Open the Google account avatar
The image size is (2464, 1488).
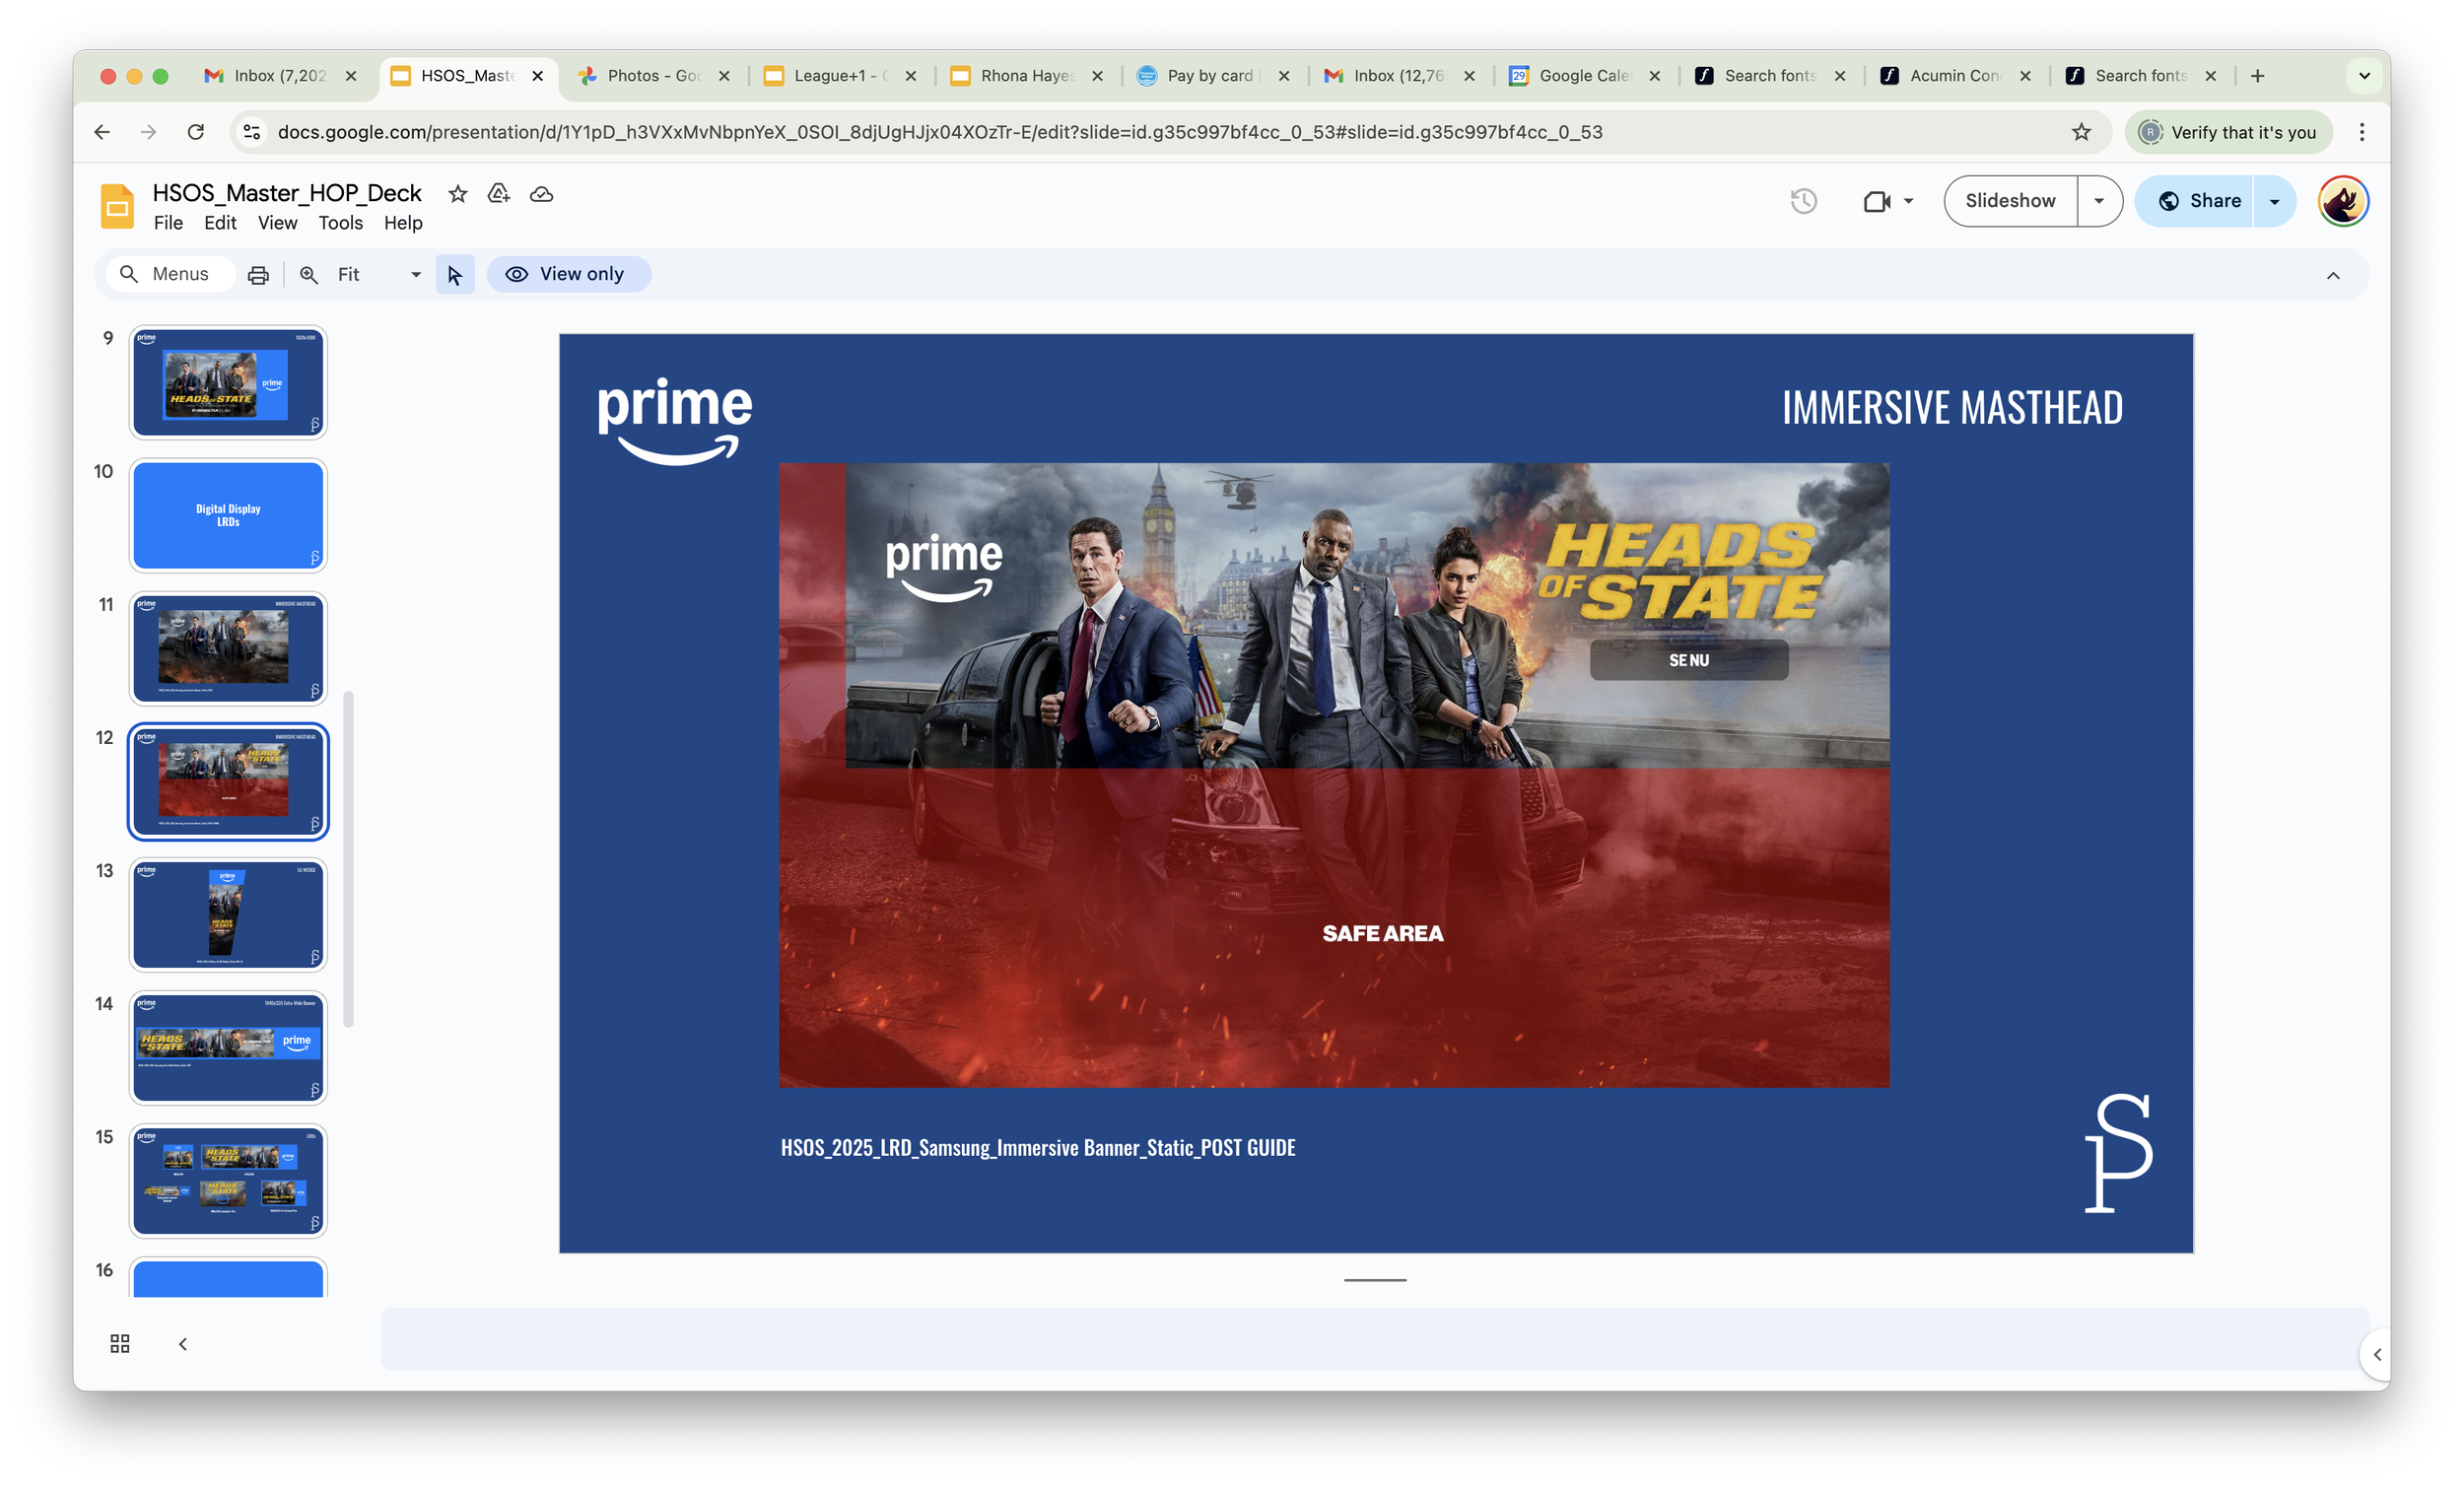click(2343, 201)
